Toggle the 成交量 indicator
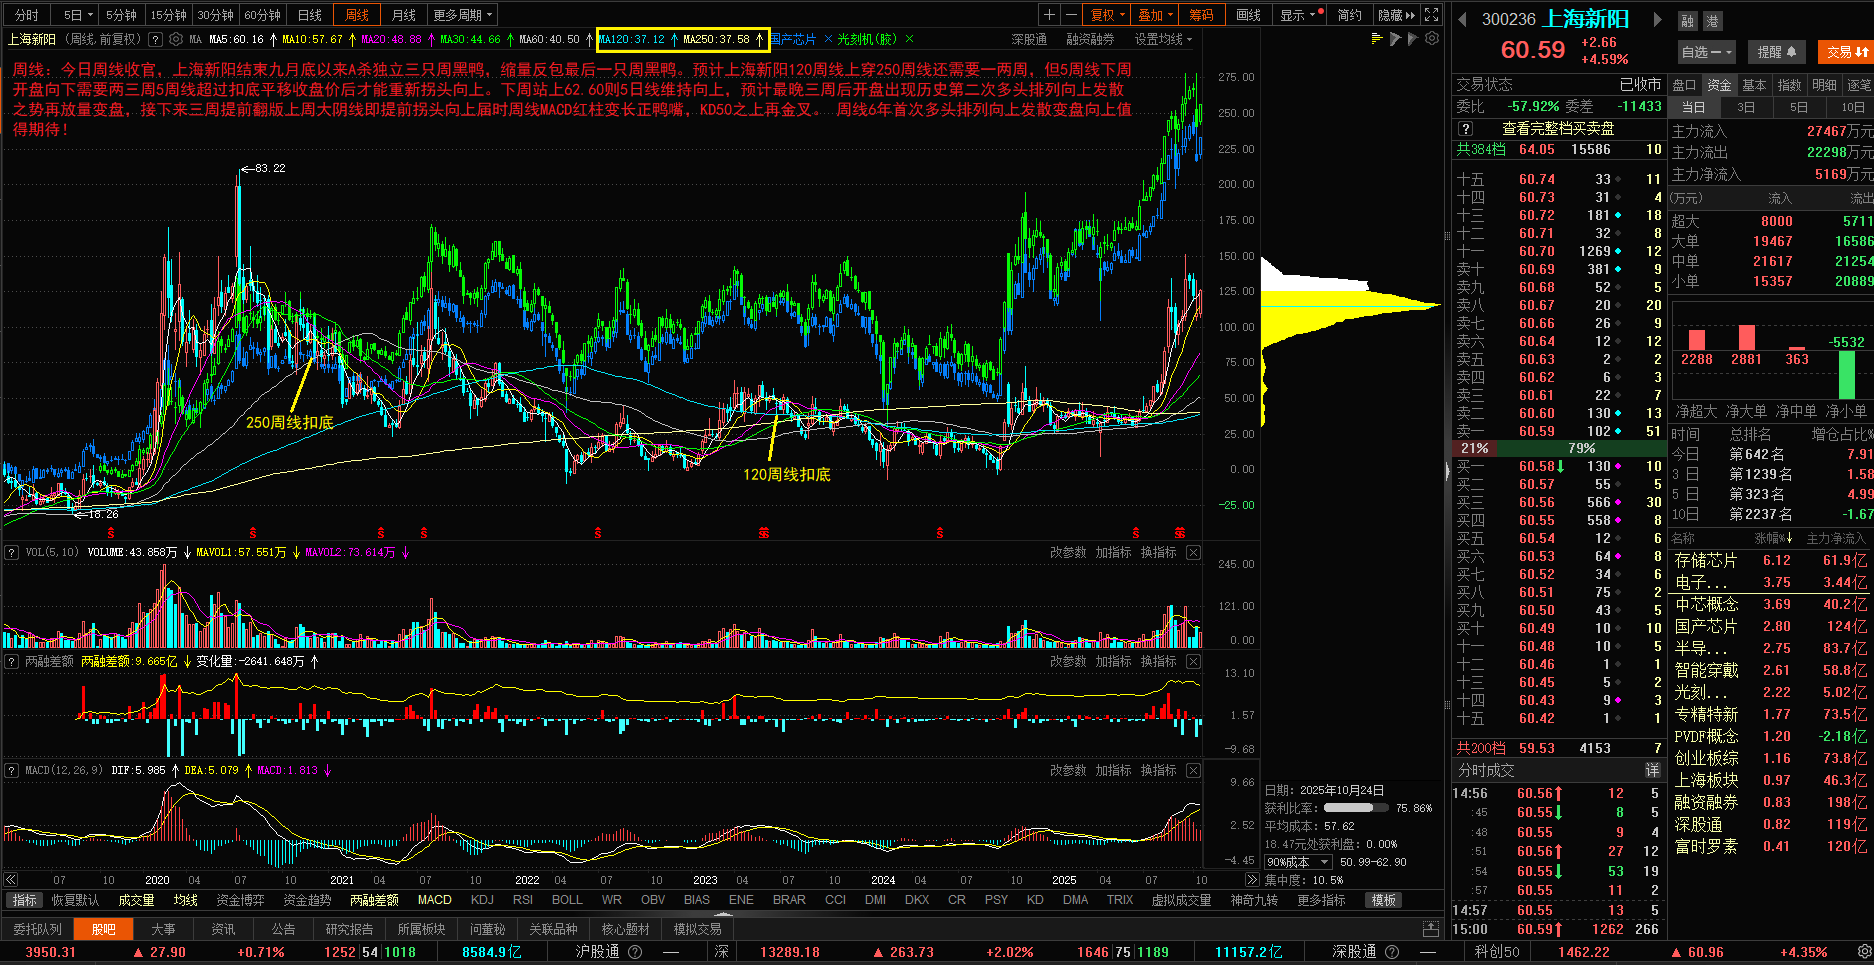This screenshot has width=1874, height=965. tap(136, 900)
